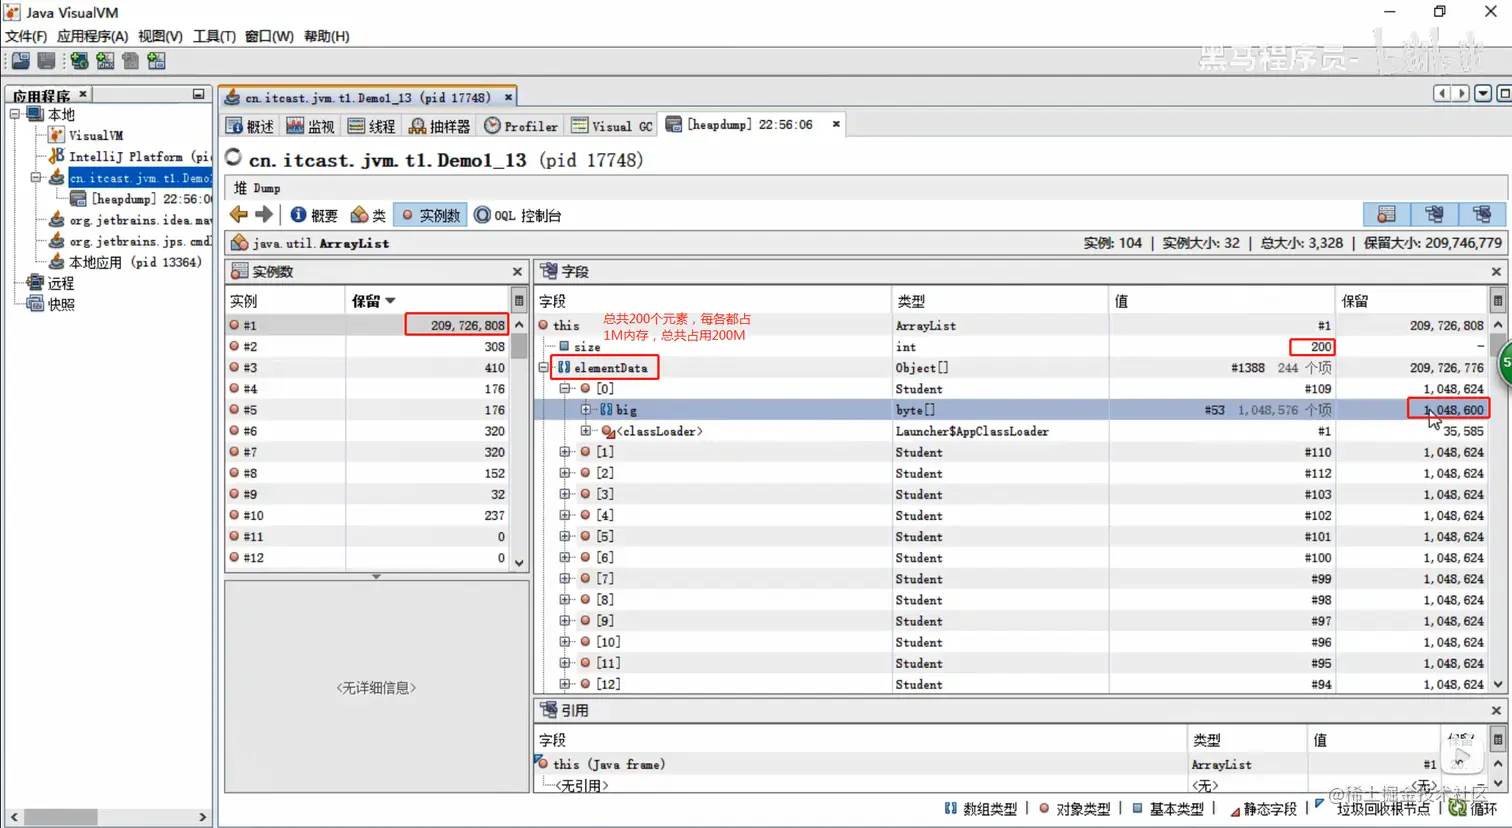Open the 窗口(W) menu
Screen dimensions: 1512x828
pos(269,36)
